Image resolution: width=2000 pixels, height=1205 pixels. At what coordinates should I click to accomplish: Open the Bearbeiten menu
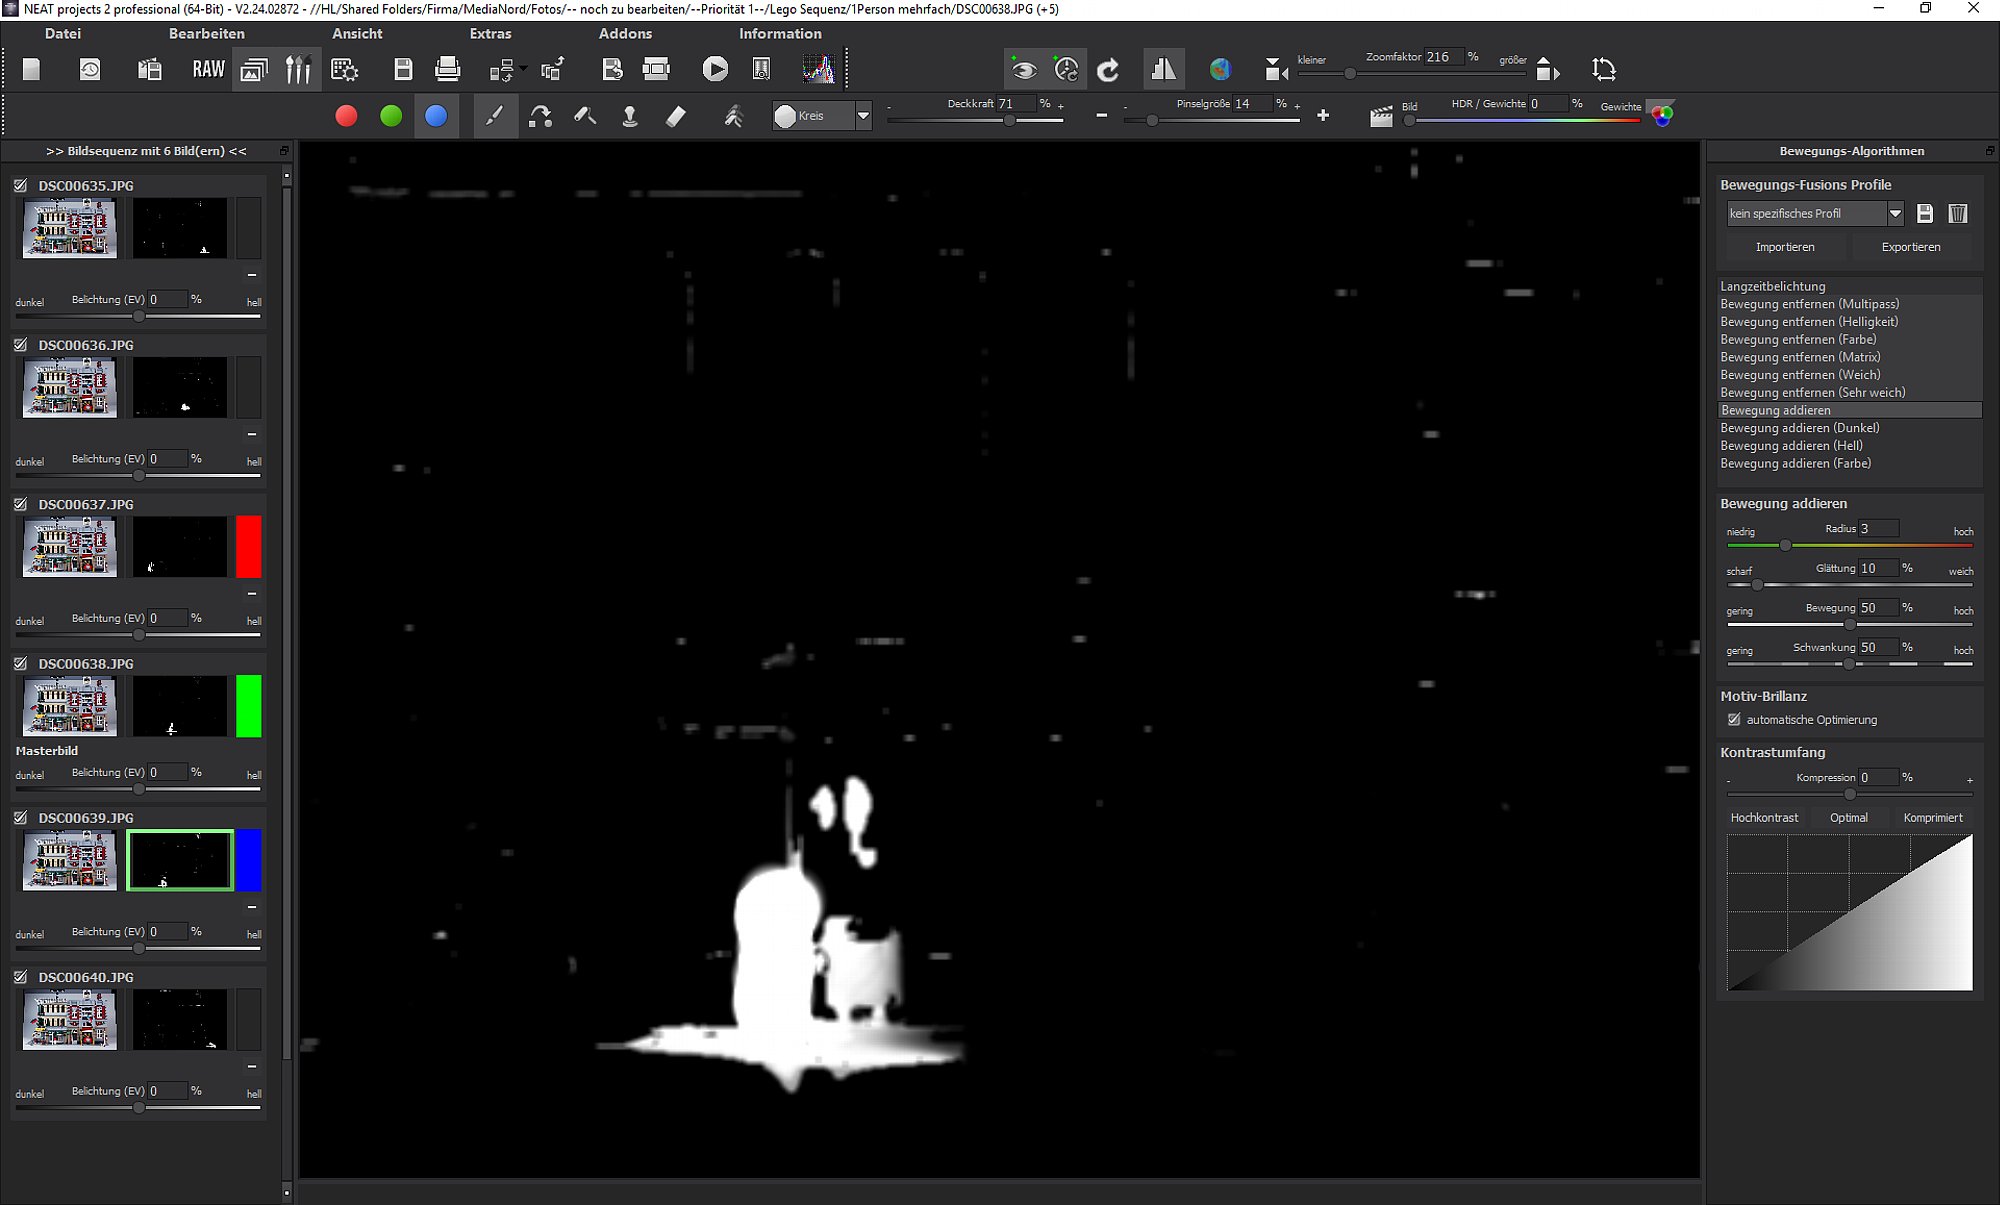click(x=206, y=33)
